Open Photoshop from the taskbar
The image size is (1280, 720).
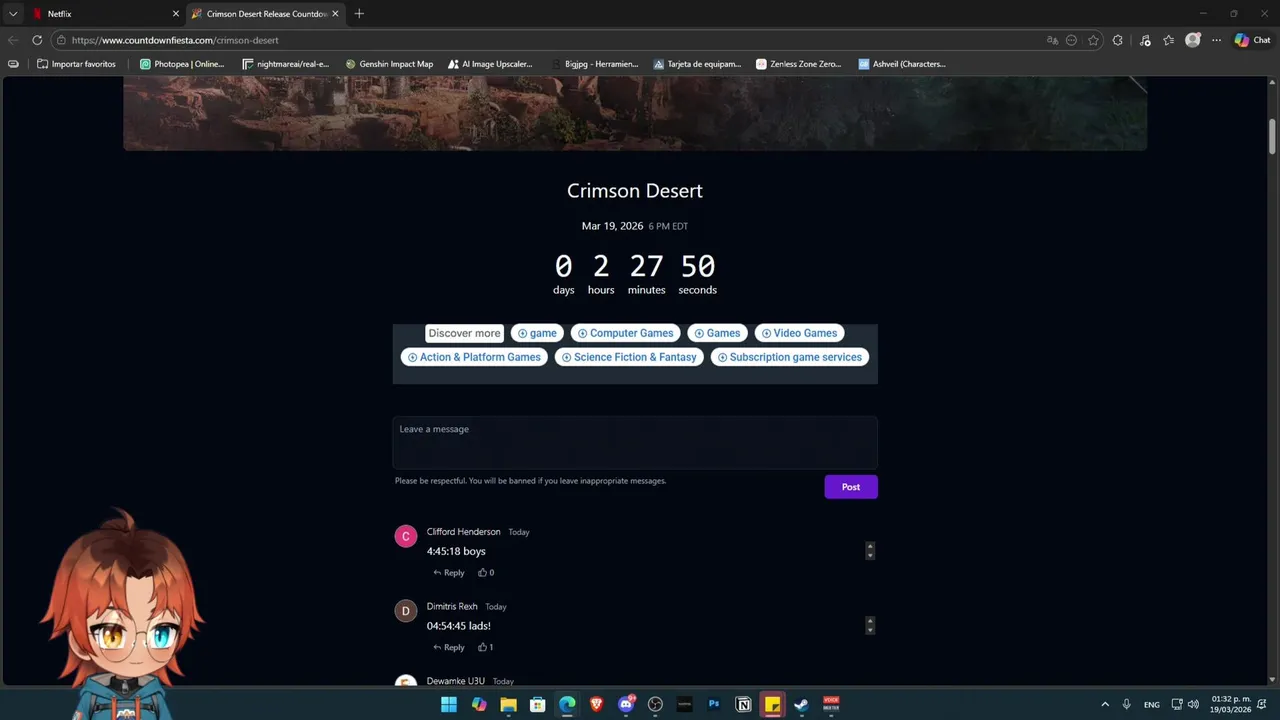[714, 704]
